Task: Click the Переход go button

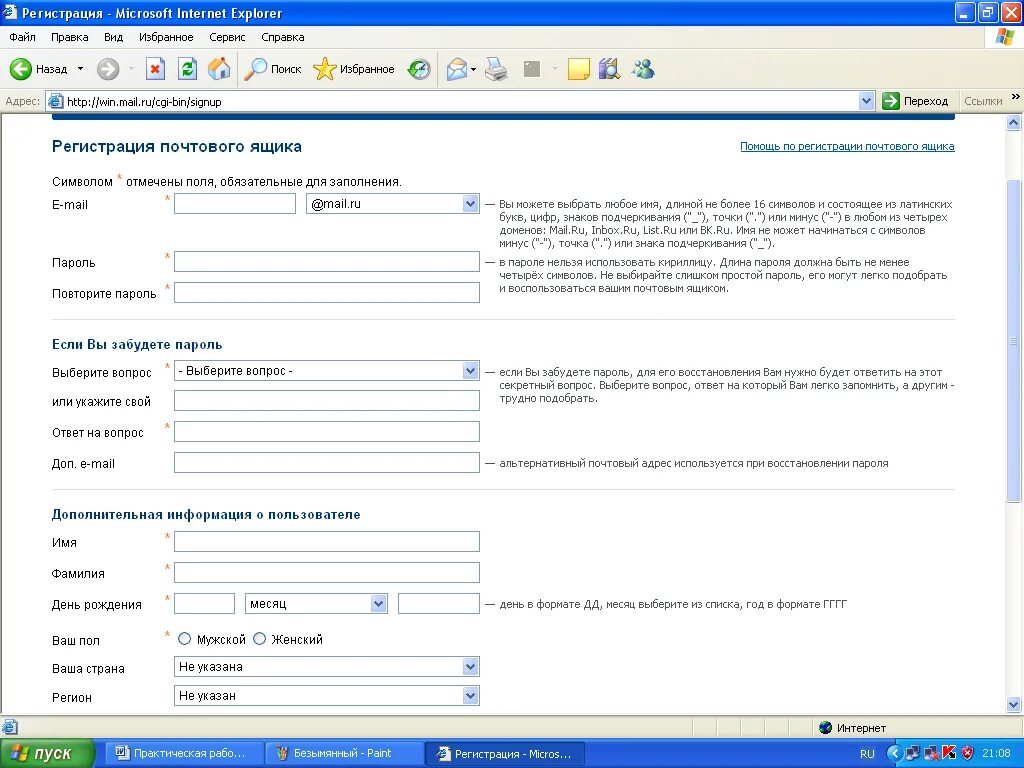Action: click(915, 101)
